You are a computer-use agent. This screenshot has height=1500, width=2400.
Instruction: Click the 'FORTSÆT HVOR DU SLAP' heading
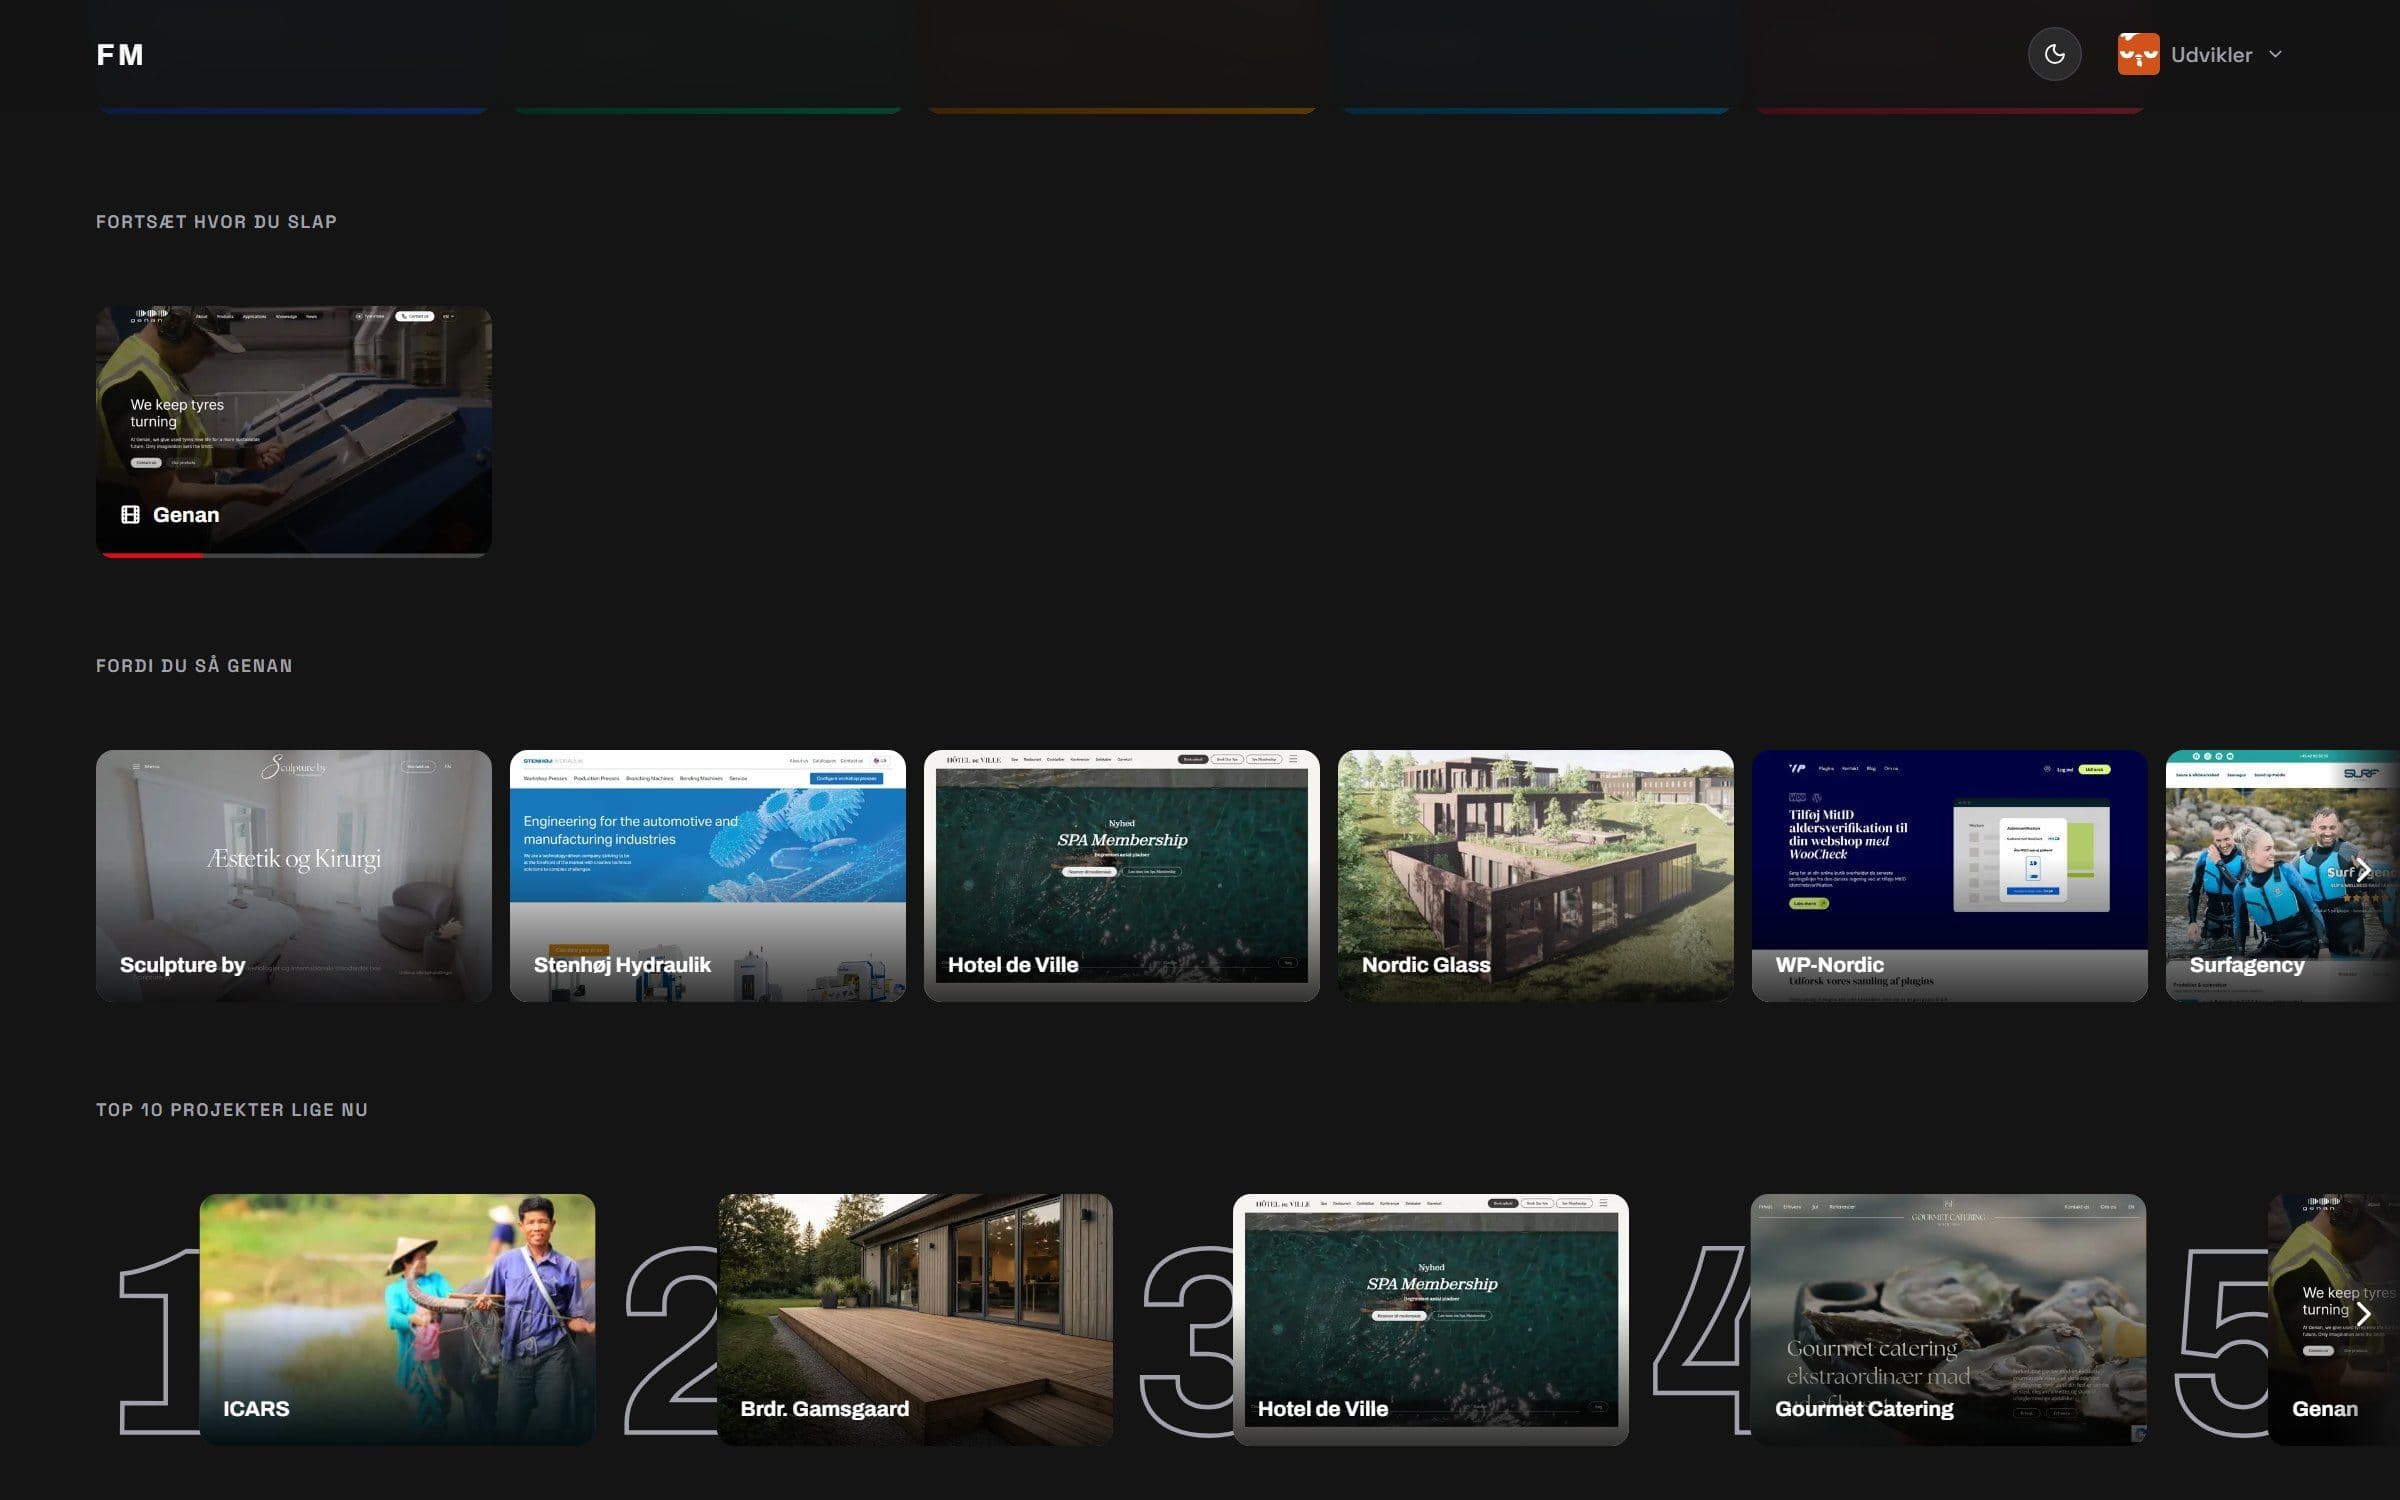coord(216,222)
